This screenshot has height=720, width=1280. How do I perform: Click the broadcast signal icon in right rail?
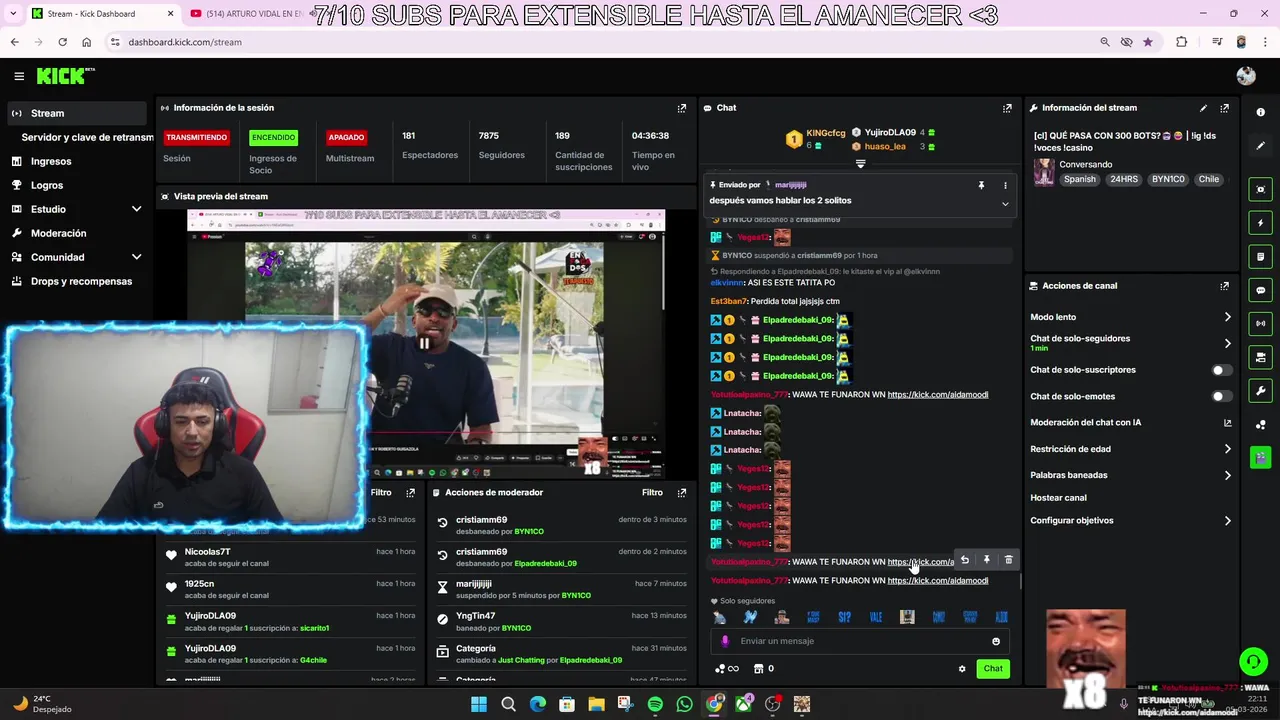click(x=1261, y=323)
